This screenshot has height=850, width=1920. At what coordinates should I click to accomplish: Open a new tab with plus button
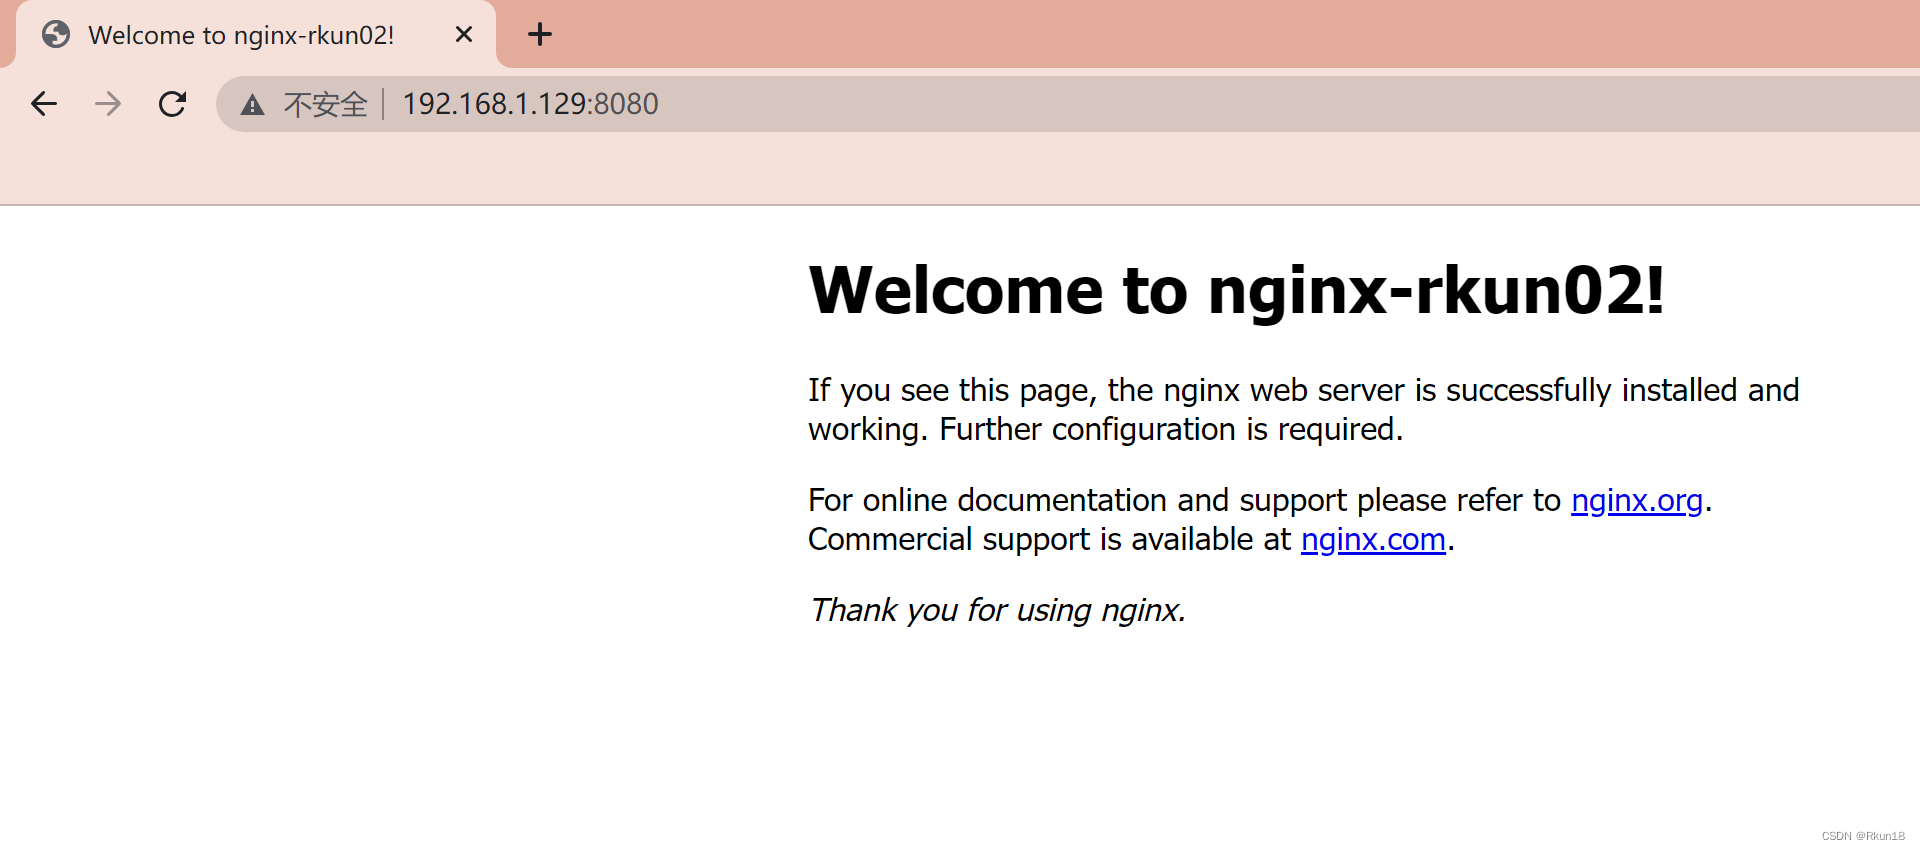(x=540, y=35)
